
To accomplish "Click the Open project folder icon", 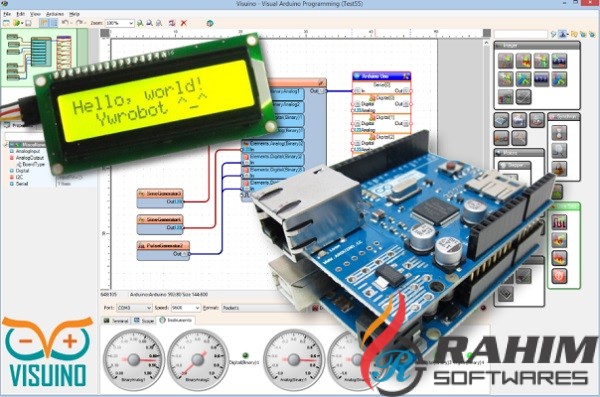I will pyautogui.click(x=16, y=23).
